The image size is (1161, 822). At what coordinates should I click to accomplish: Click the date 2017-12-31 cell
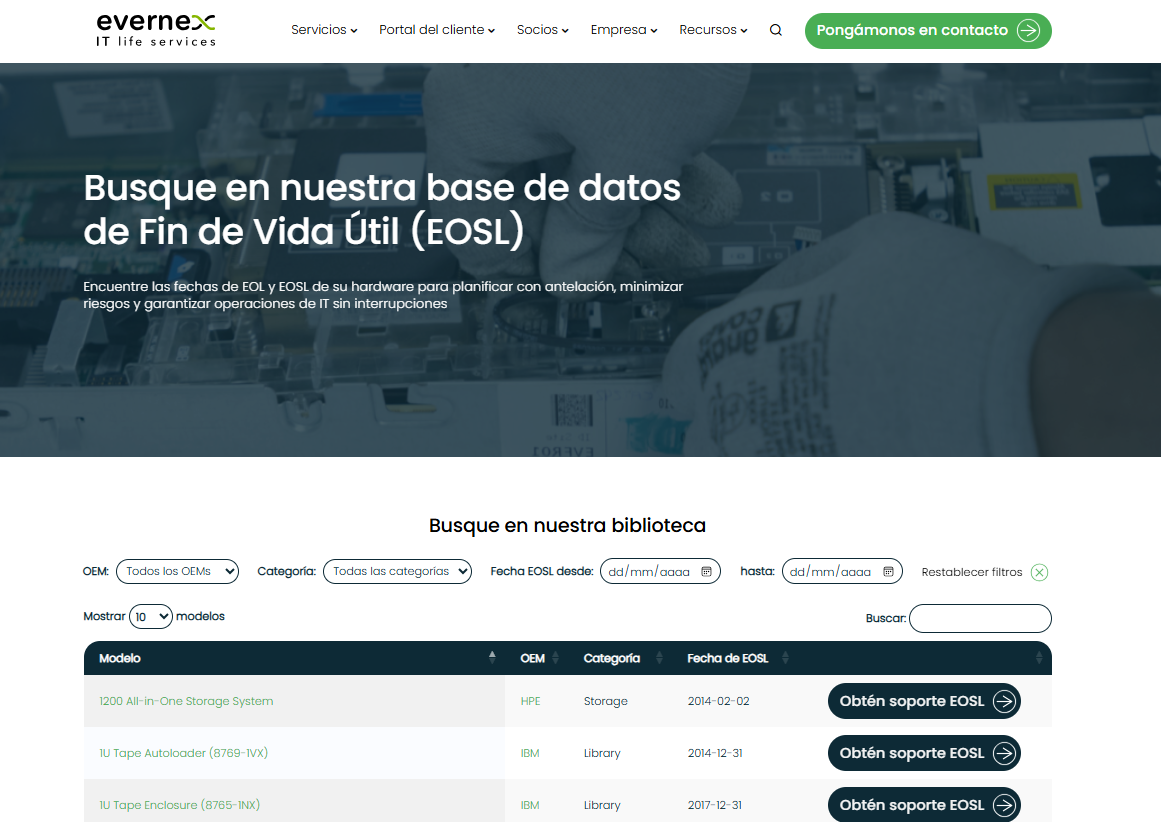coord(715,805)
